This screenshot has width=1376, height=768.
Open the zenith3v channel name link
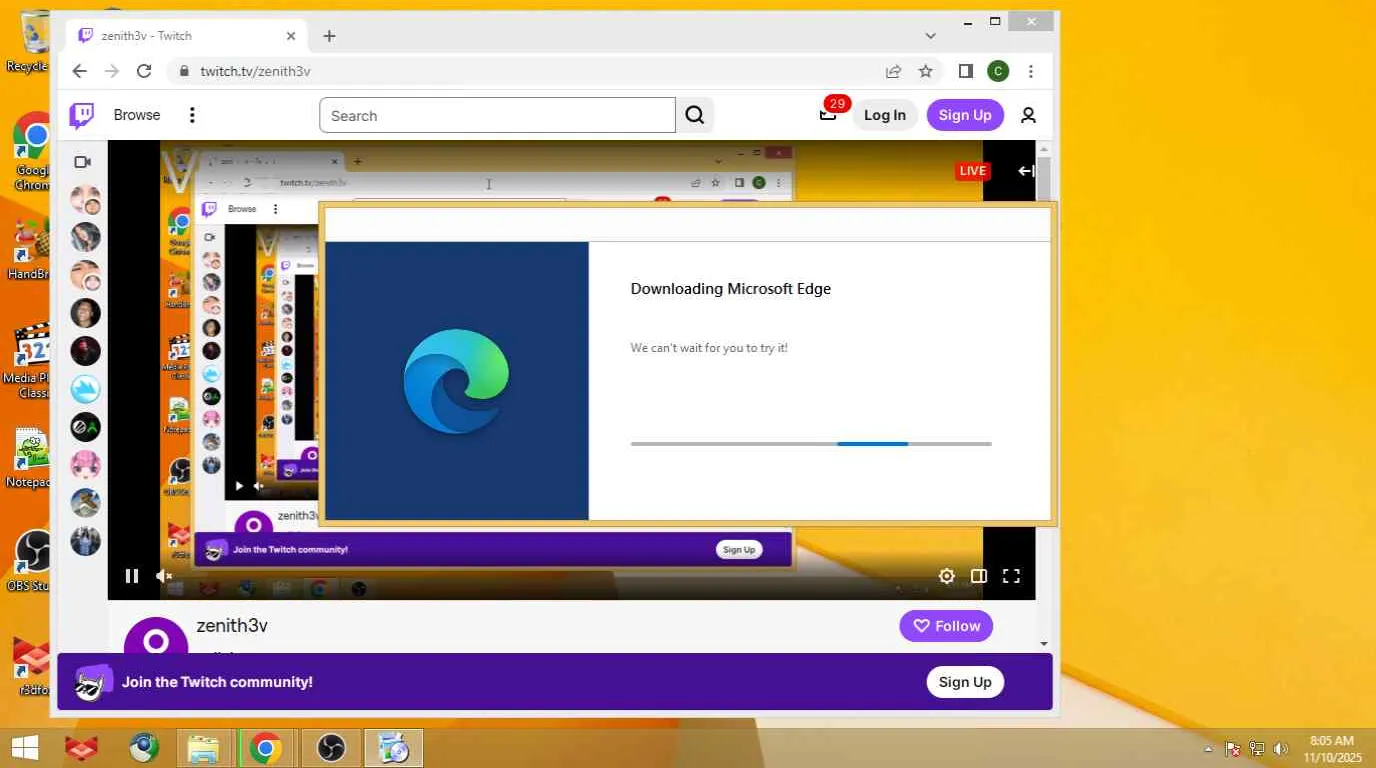(x=232, y=626)
